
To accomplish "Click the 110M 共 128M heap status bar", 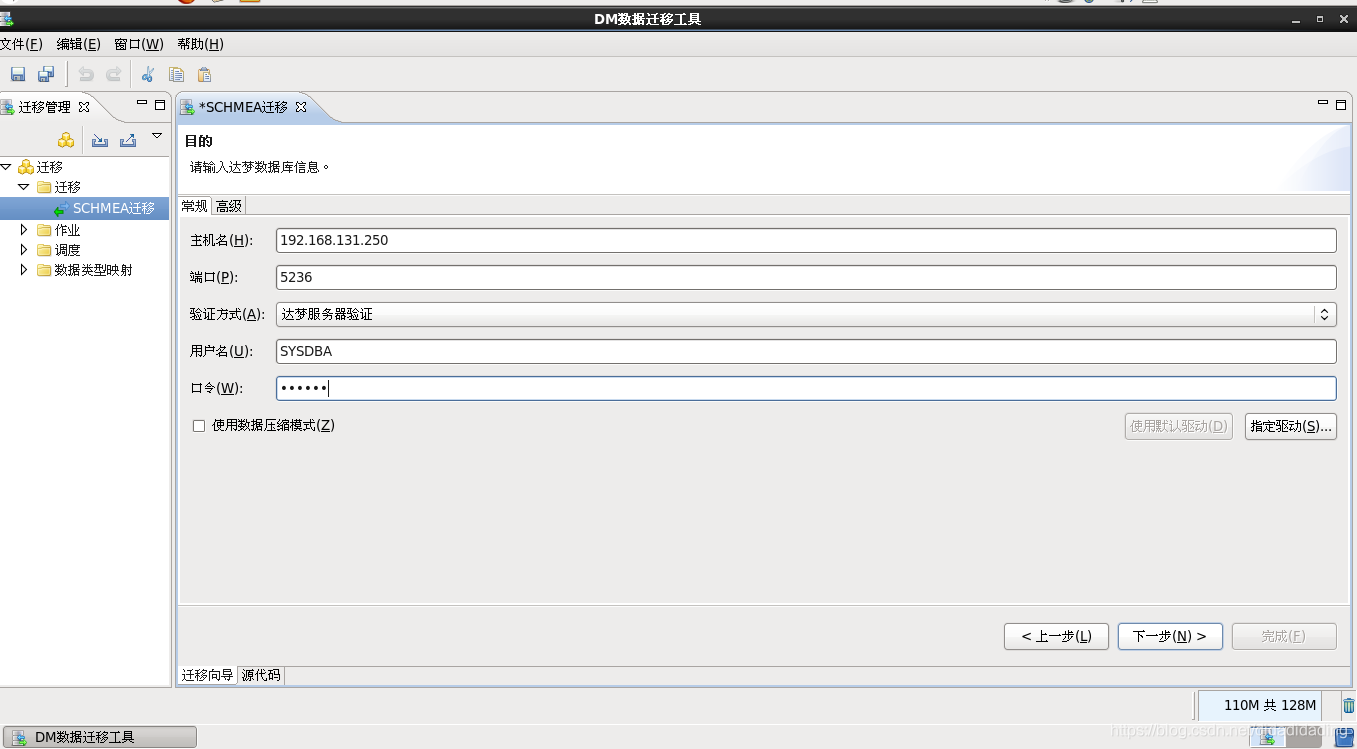I will point(1269,705).
